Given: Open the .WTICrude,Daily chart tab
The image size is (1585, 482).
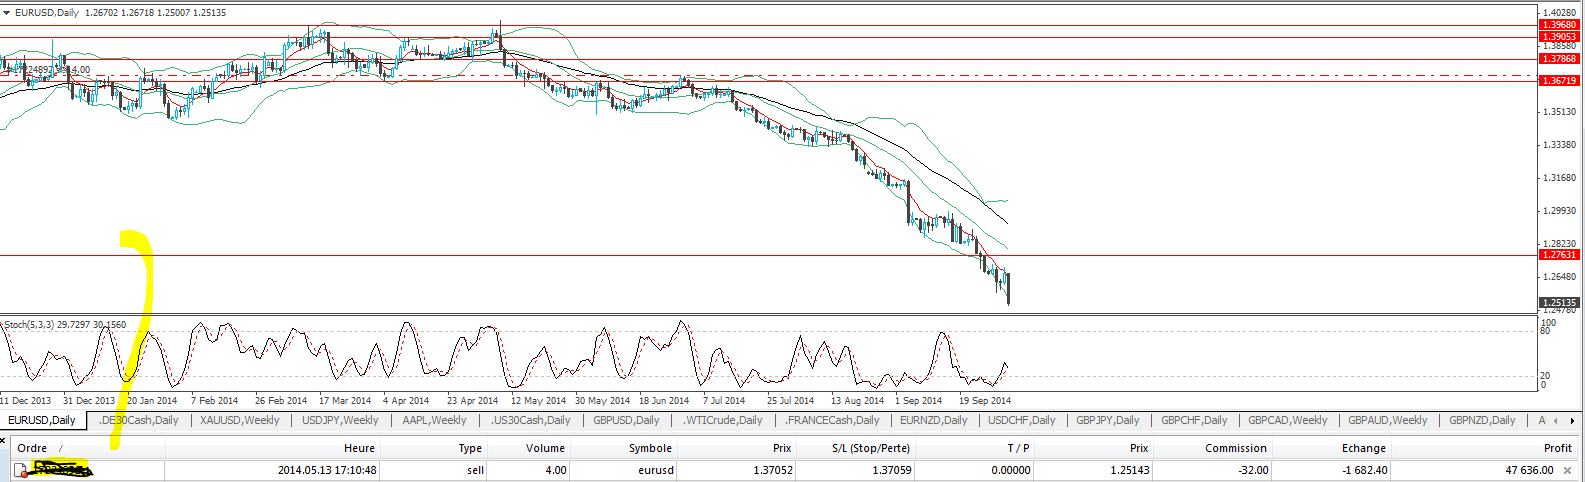Looking at the screenshot, I should click(723, 421).
